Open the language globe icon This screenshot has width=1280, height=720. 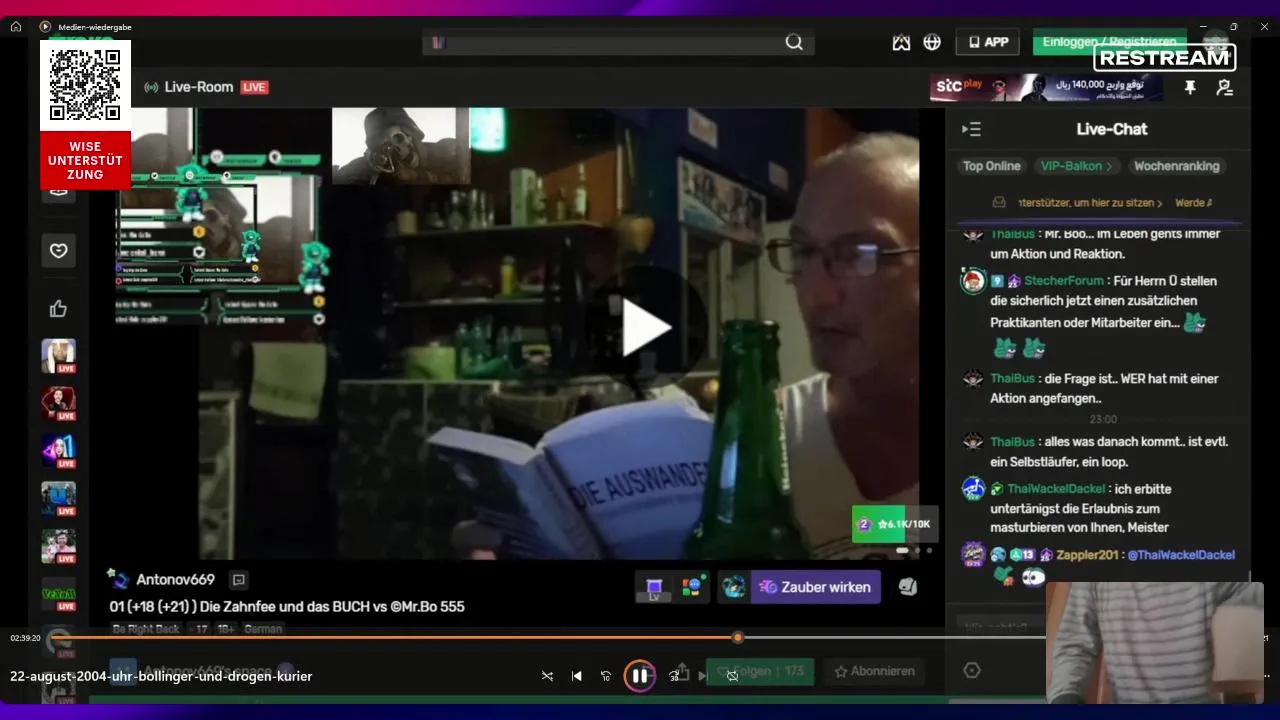tap(932, 42)
